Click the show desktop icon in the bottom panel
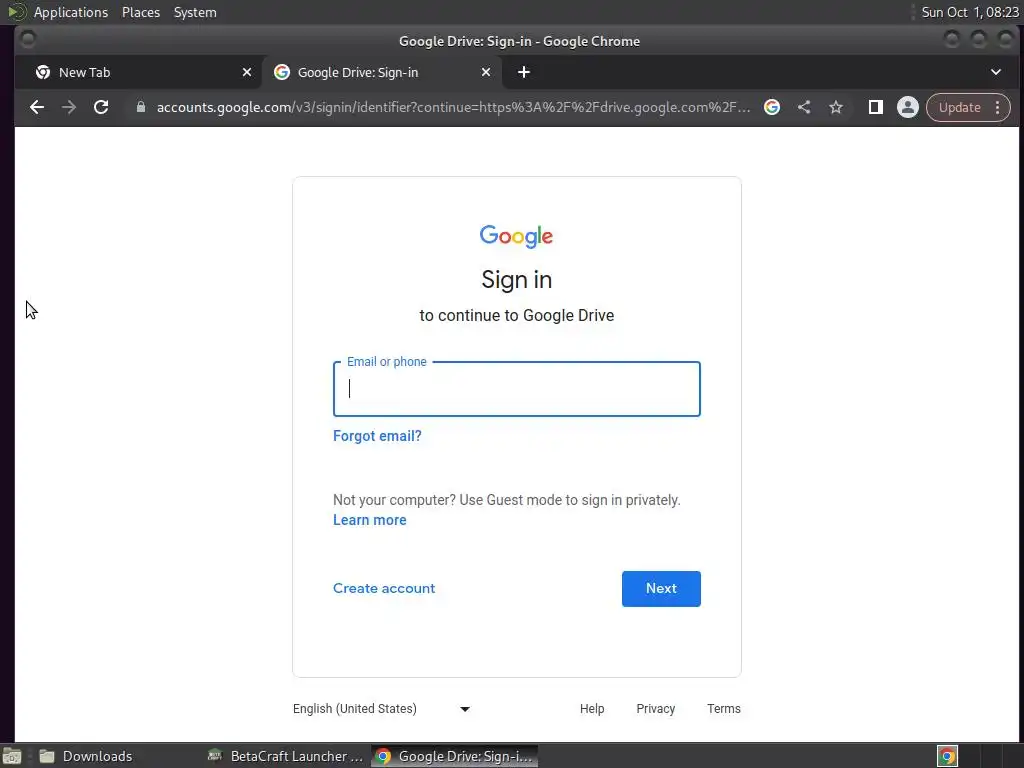This screenshot has width=1024, height=768. 12,756
